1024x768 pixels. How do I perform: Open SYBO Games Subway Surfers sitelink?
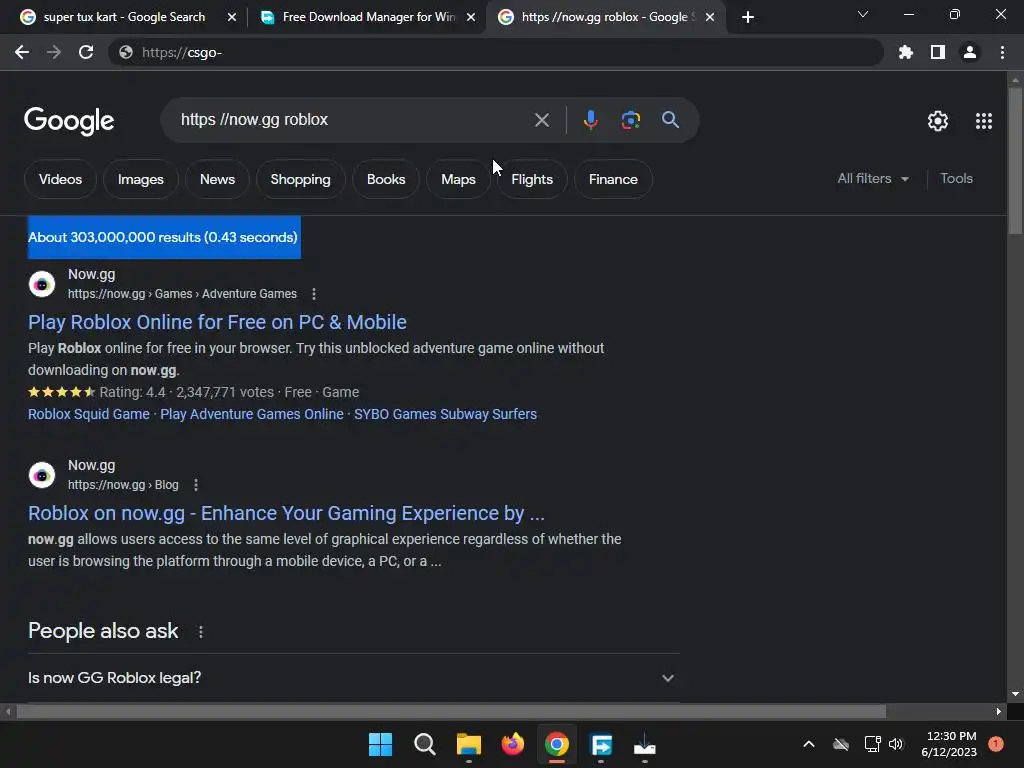445,414
